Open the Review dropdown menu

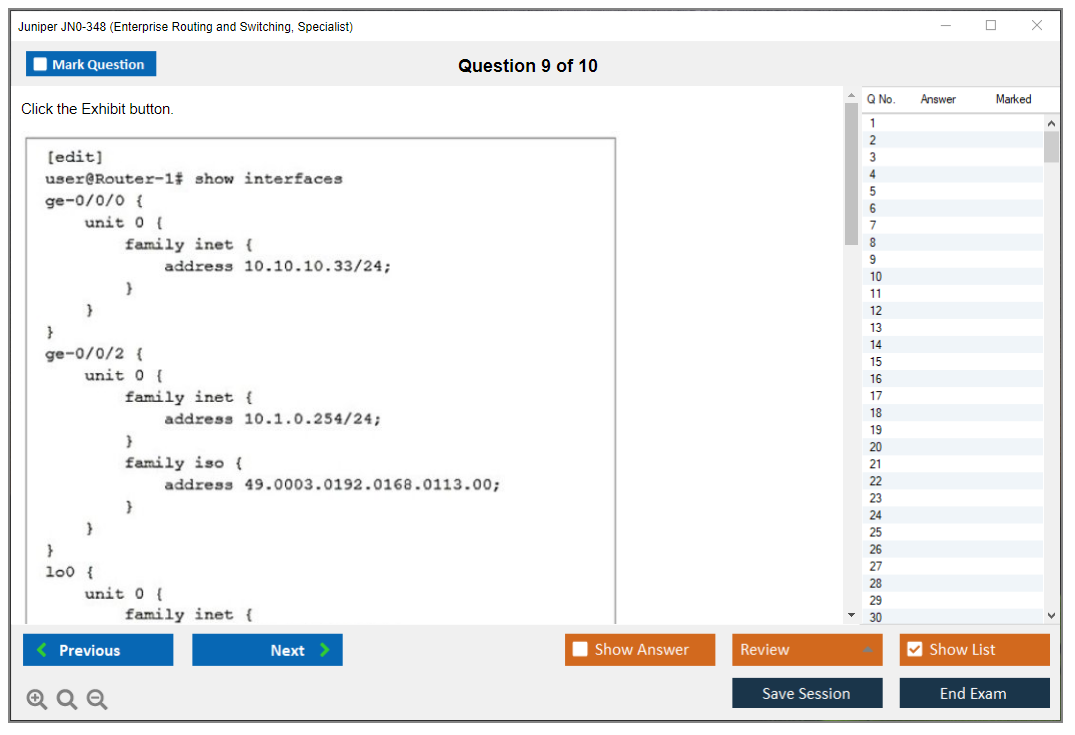pyautogui.click(x=807, y=650)
